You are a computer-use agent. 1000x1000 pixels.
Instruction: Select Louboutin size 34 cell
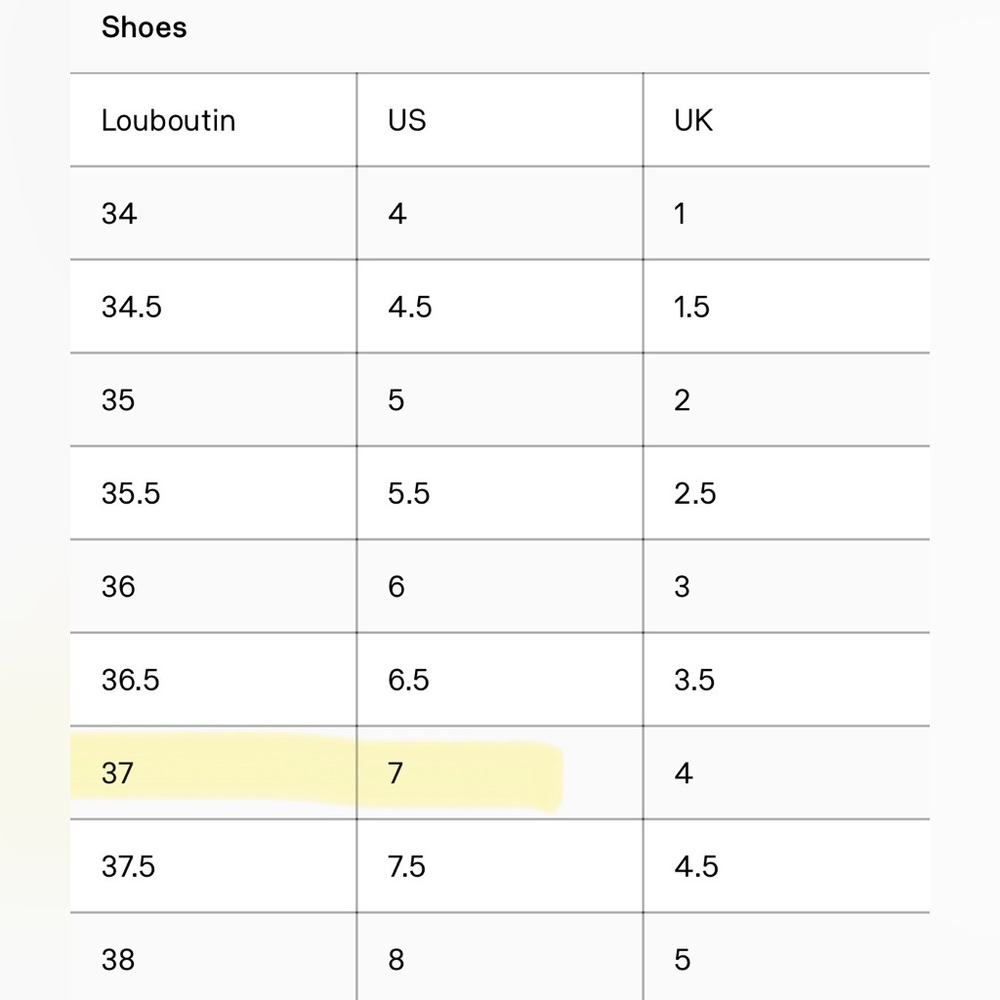pos(213,213)
